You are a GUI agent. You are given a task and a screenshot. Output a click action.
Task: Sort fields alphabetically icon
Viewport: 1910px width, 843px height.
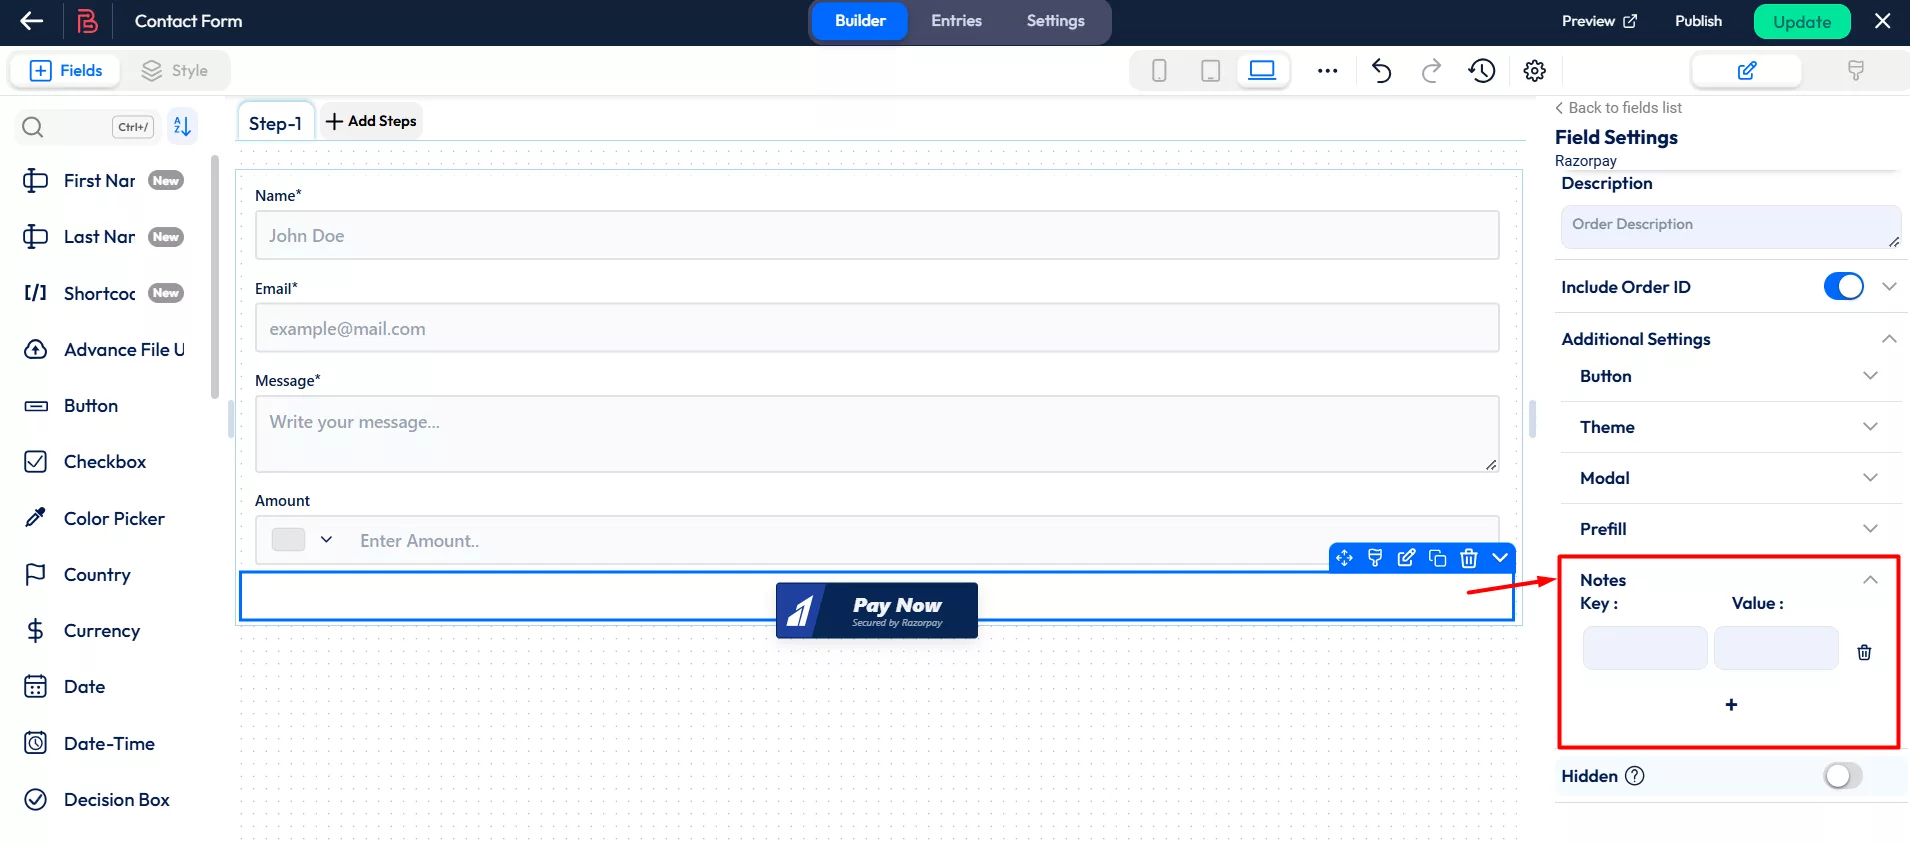click(x=182, y=126)
